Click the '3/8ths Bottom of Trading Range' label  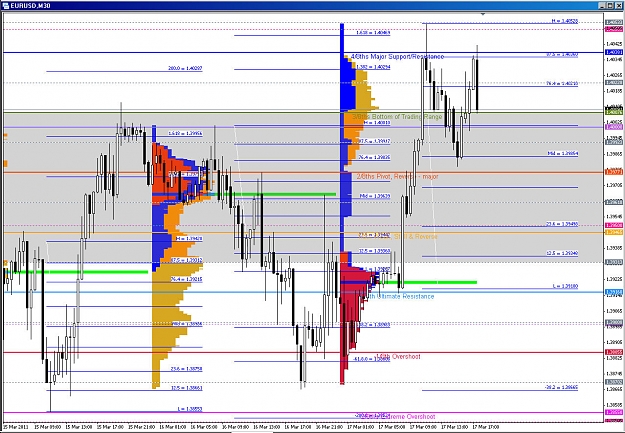point(397,116)
